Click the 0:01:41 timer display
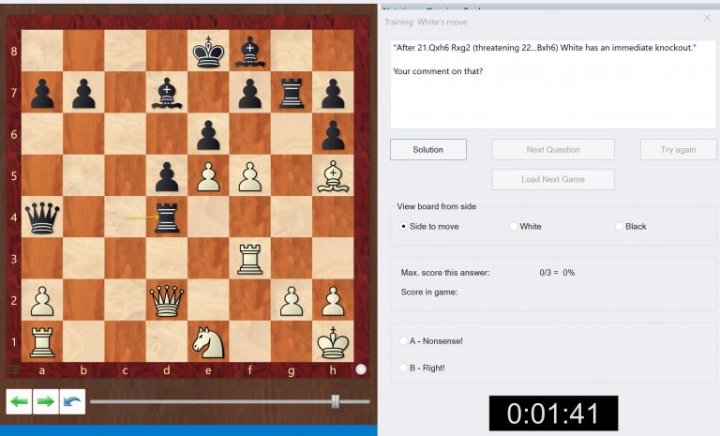This screenshot has height=436, width=720. 553,413
